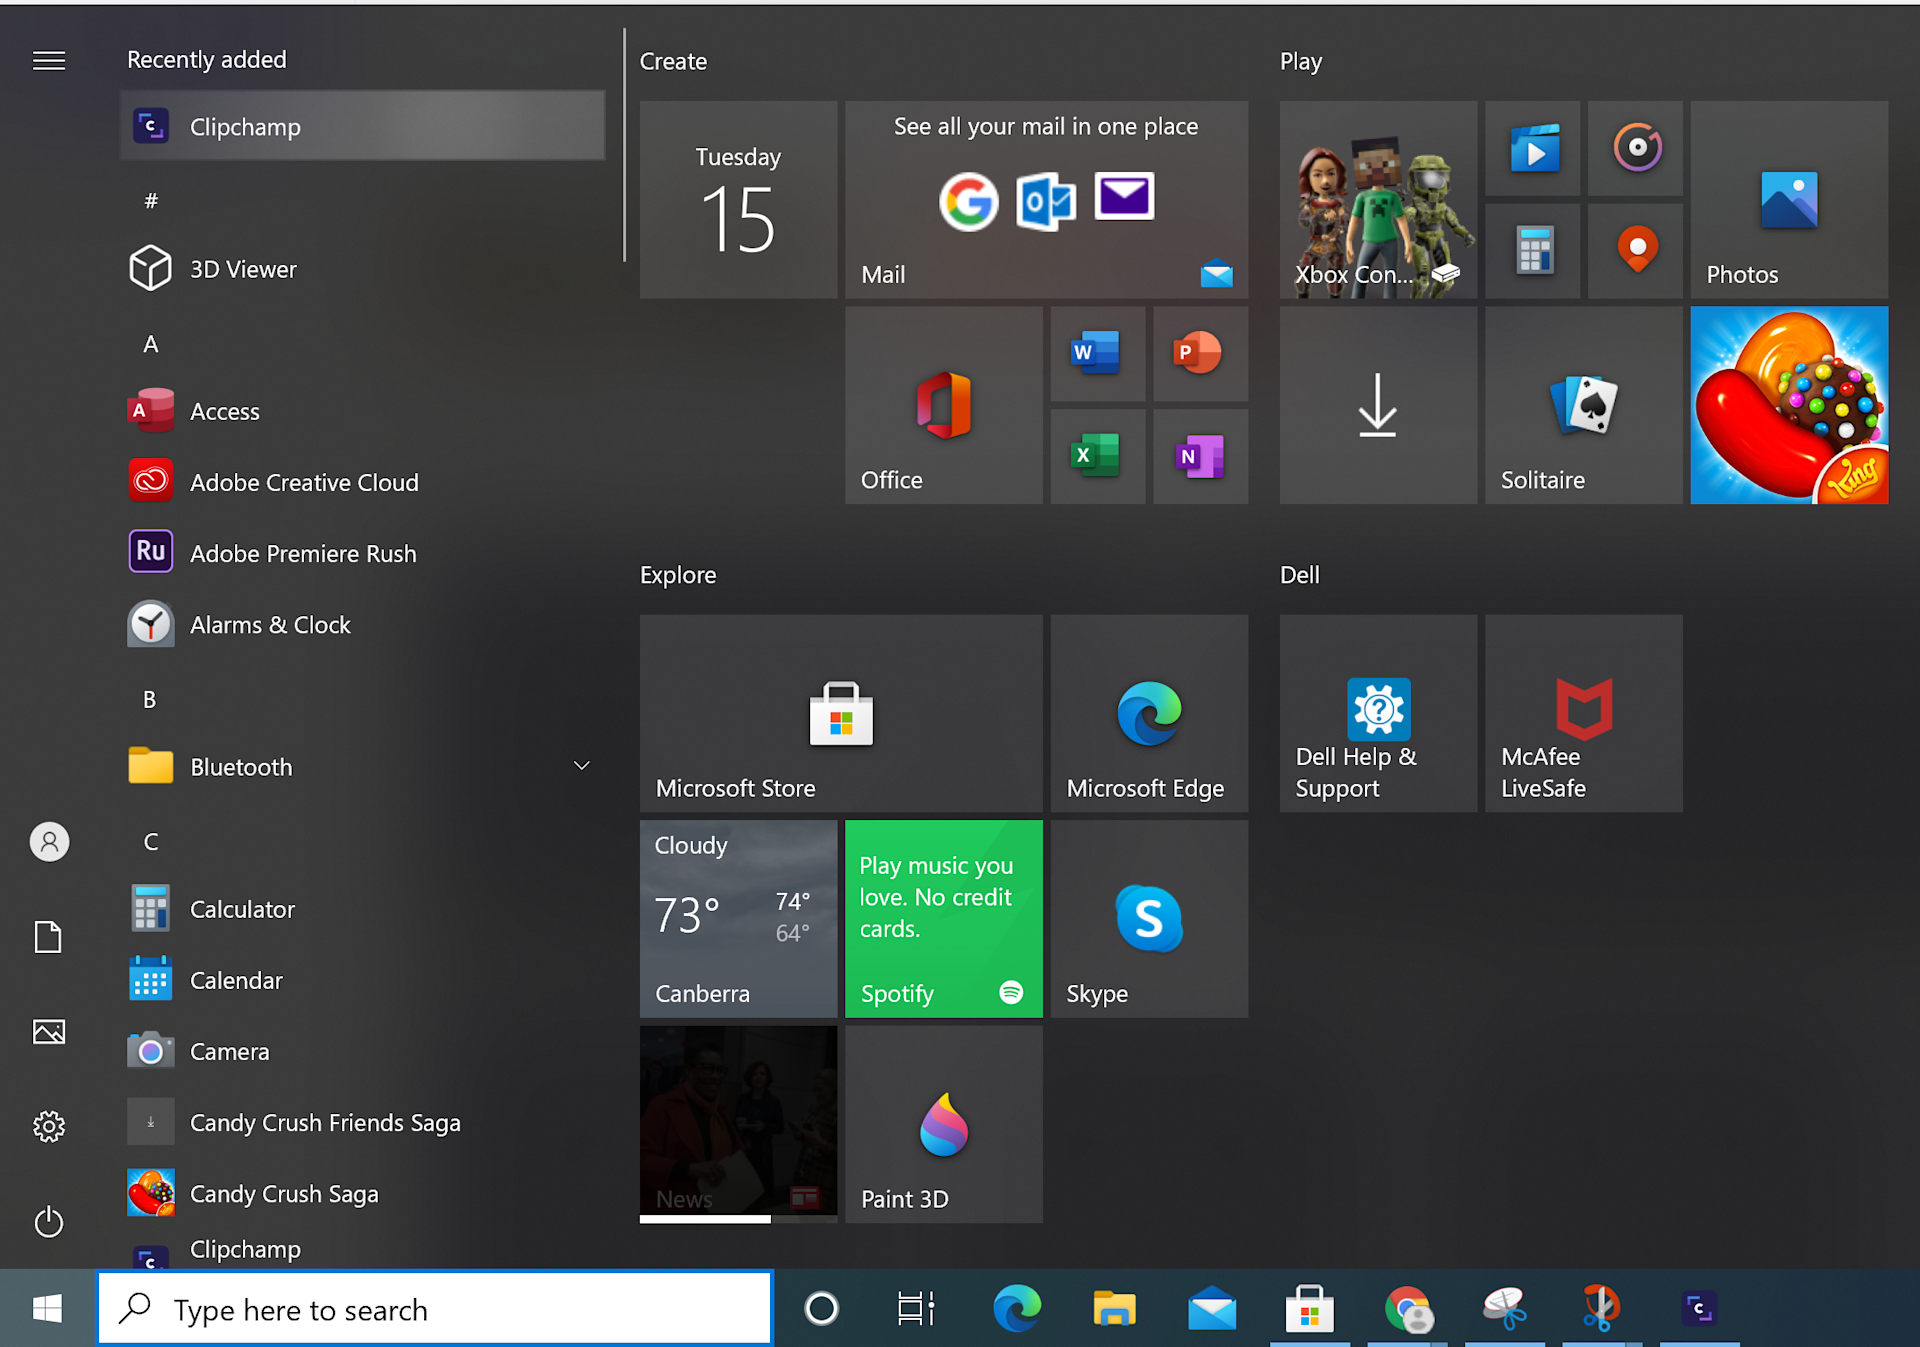Open the Skype tile

1149,919
